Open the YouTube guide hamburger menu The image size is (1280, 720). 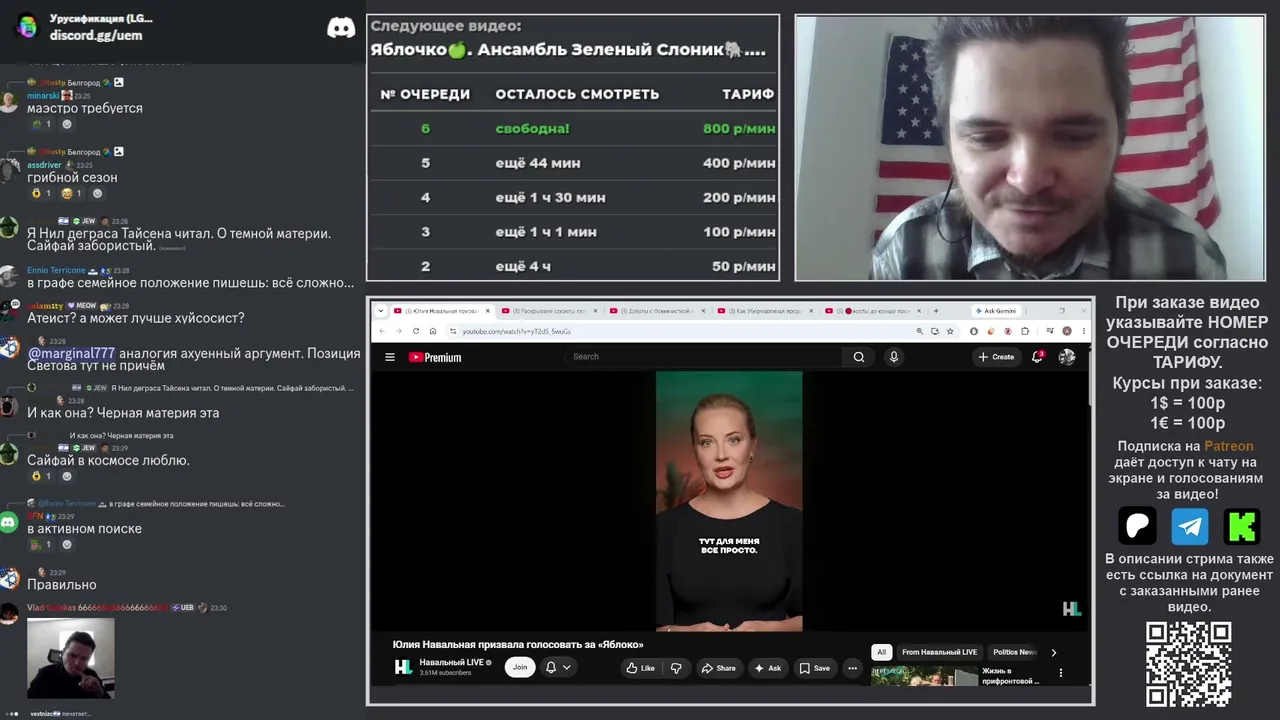tap(390, 357)
